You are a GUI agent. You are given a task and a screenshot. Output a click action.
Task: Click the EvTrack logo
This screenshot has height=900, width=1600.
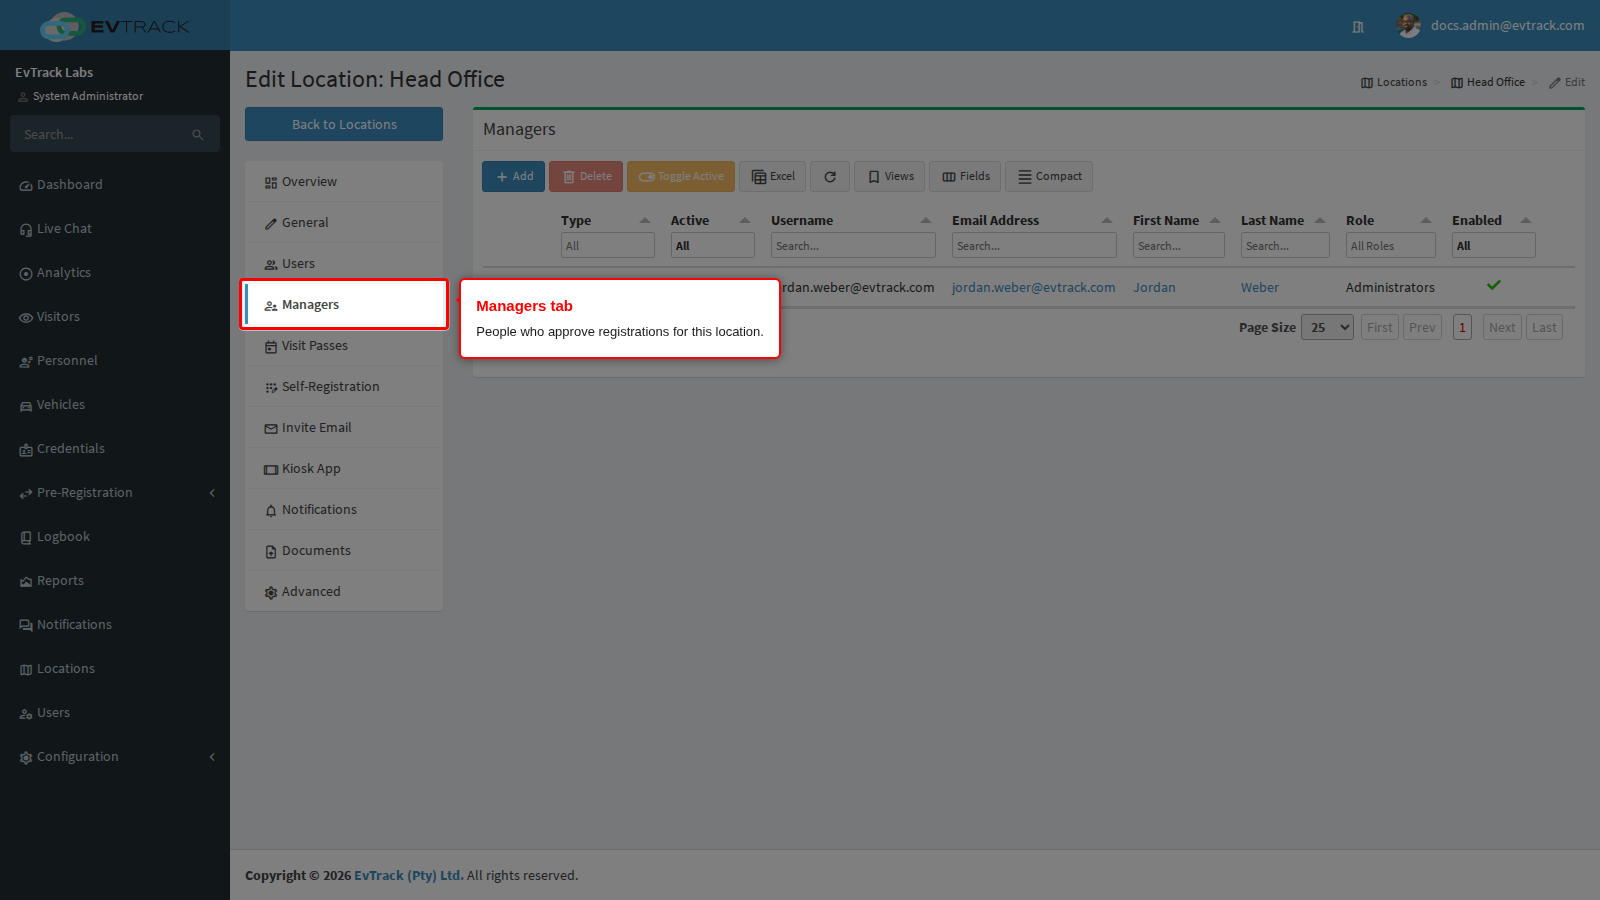[115, 26]
